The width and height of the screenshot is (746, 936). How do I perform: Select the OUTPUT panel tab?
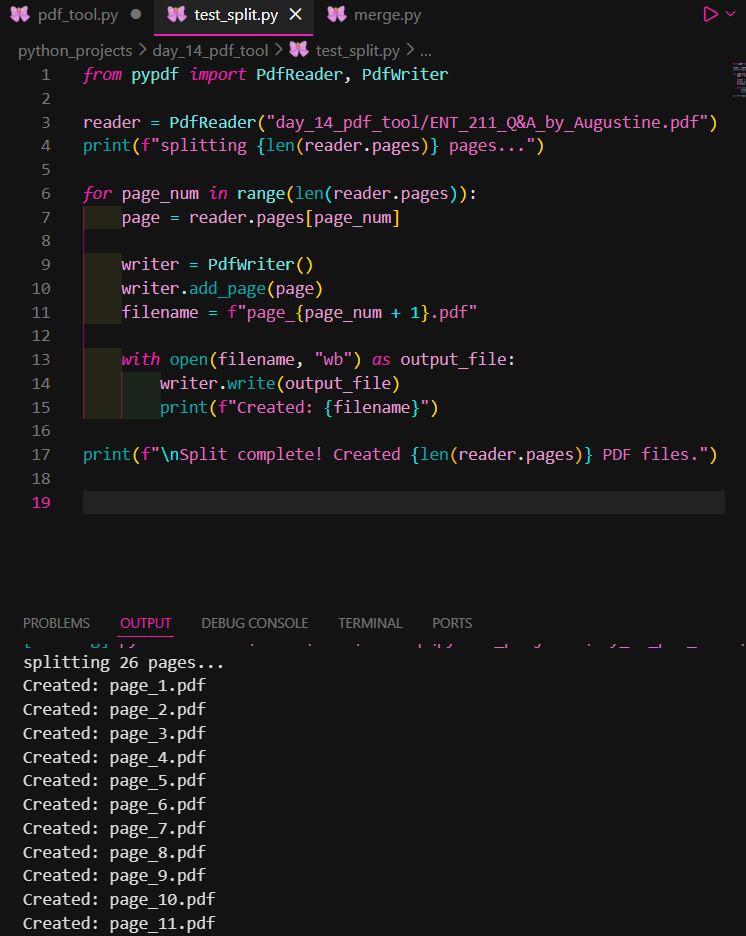pos(146,623)
